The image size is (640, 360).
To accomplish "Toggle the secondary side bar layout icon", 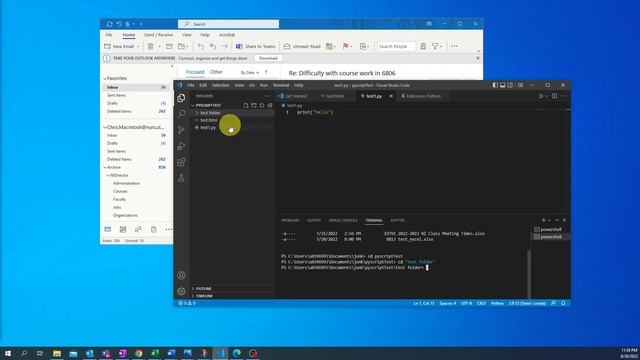I will (x=510, y=85).
